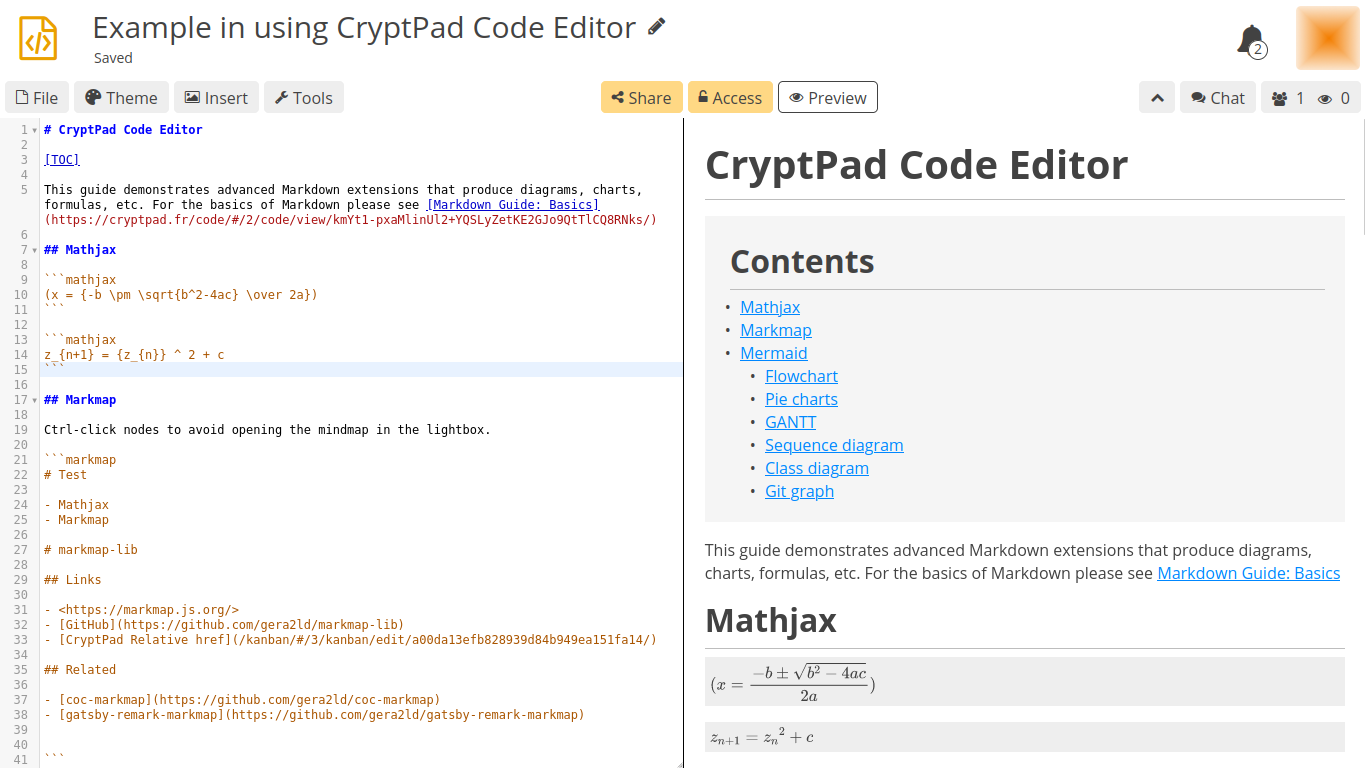Image resolution: width=1366 pixels, height=768 pixels.
Task: Click the viewers eye icon
Action: 1325,98
